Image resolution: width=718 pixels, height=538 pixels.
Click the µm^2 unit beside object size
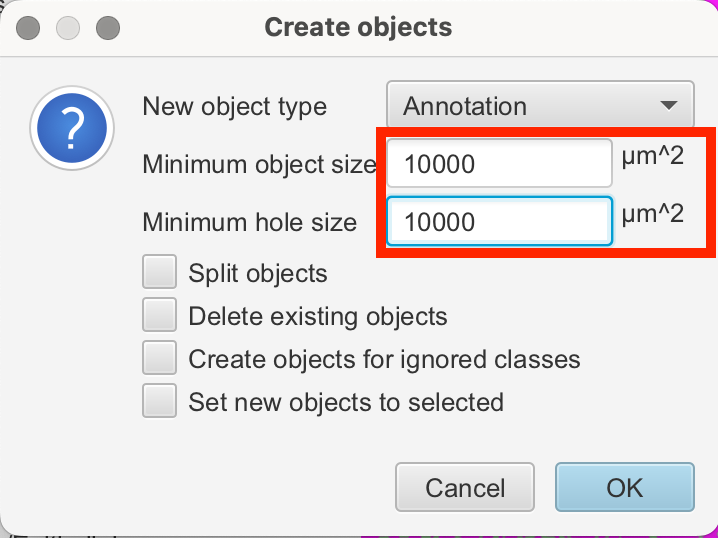coord(652,157)
